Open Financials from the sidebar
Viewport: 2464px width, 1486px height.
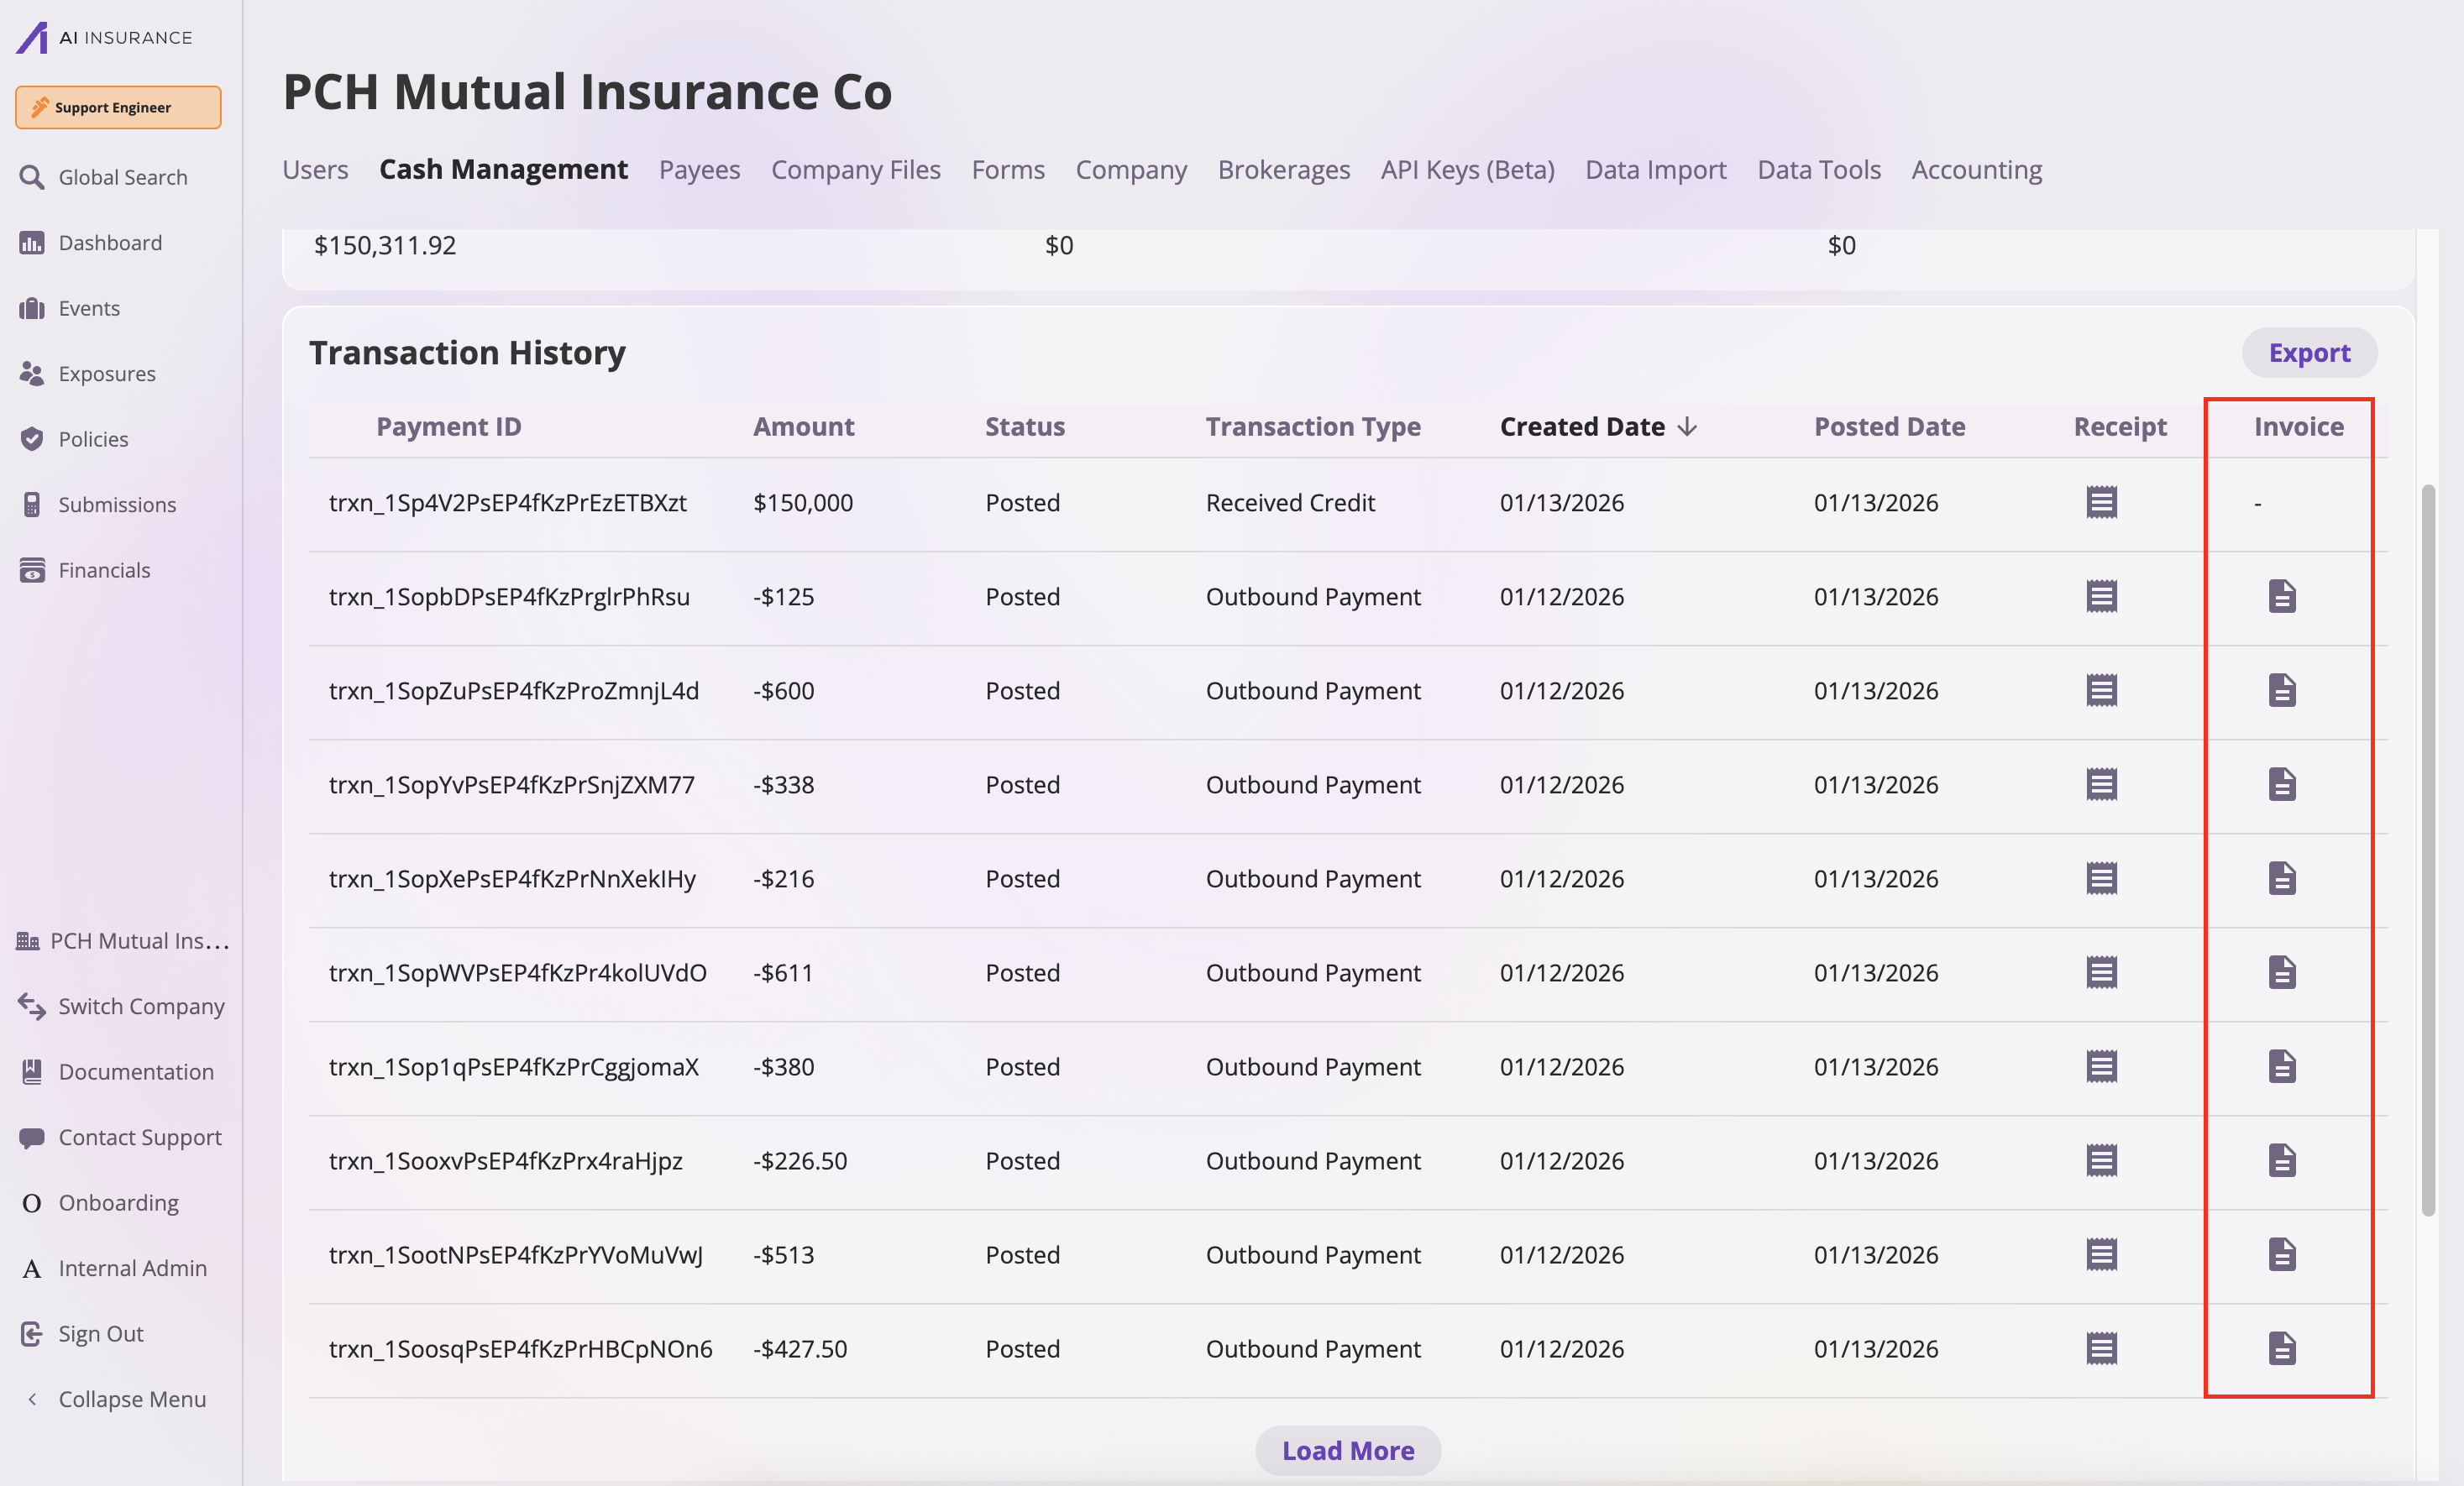click(104, 570)
